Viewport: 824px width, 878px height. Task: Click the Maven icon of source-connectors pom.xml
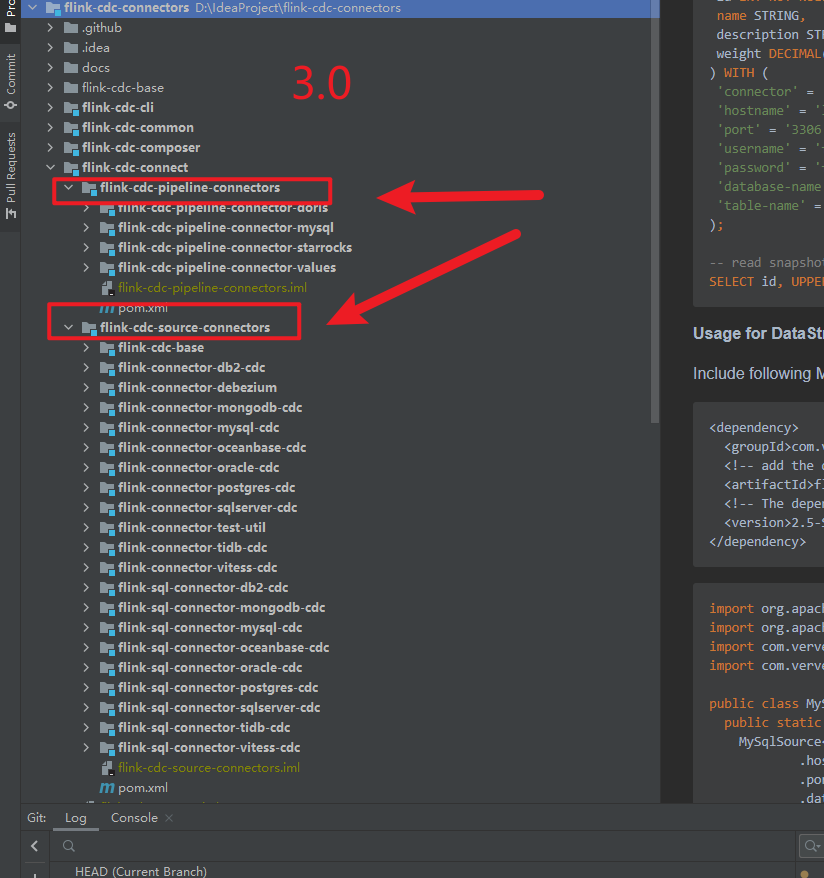click(107, 788)
